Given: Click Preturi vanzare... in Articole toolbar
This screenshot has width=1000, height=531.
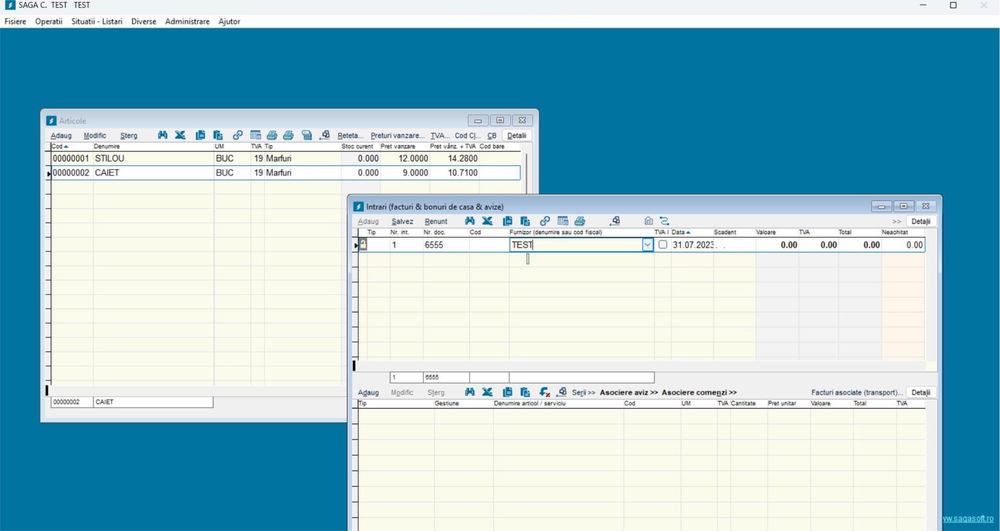Looking at the screenshot, I should (x=397, y=136).
